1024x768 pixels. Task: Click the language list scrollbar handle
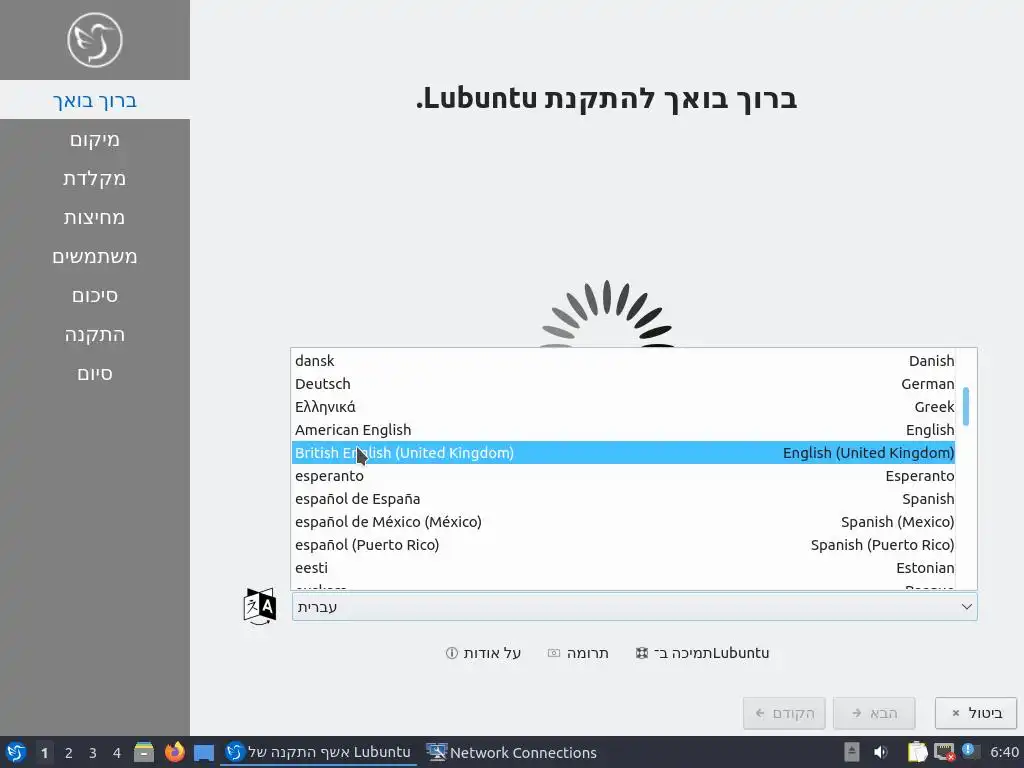tap(966, 406)
